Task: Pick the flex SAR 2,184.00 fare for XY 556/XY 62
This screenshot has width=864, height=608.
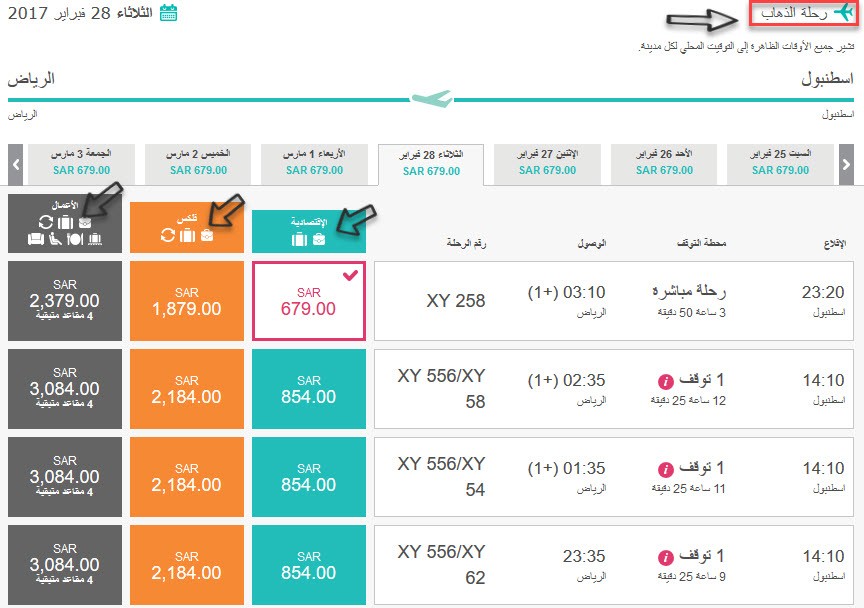Action: tap(187, 565)
